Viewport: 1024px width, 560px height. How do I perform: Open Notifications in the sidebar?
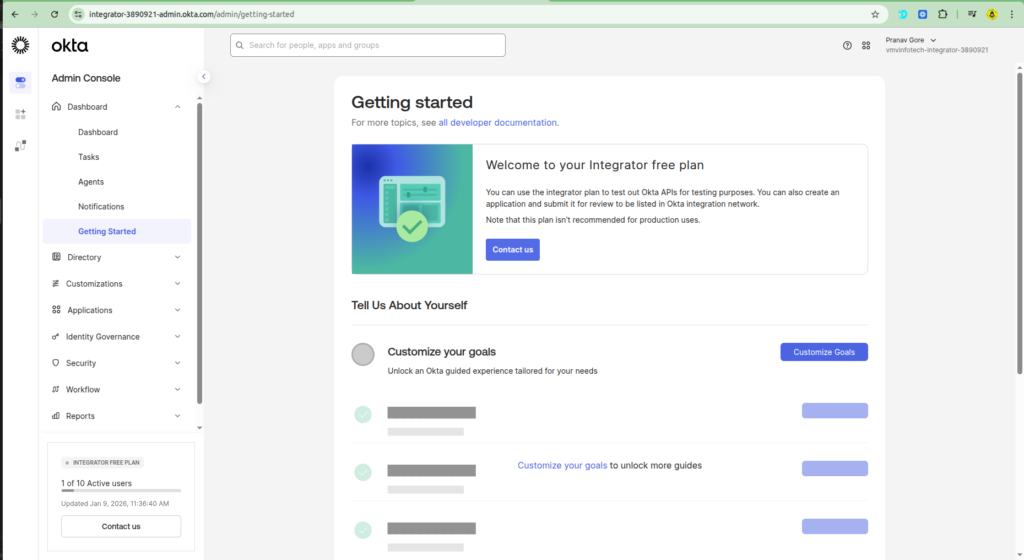coord(101,206)
